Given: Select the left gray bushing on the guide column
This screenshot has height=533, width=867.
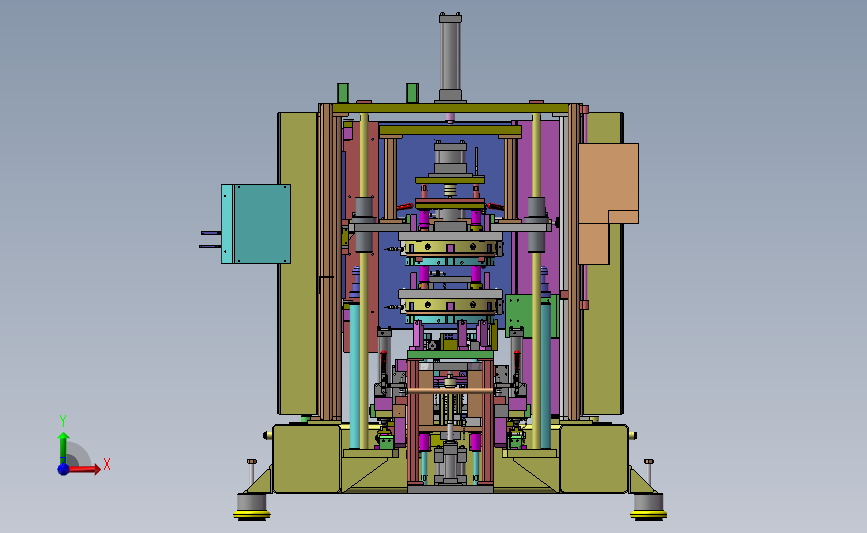Looking at the screenshot, I should tap(363, 224).
